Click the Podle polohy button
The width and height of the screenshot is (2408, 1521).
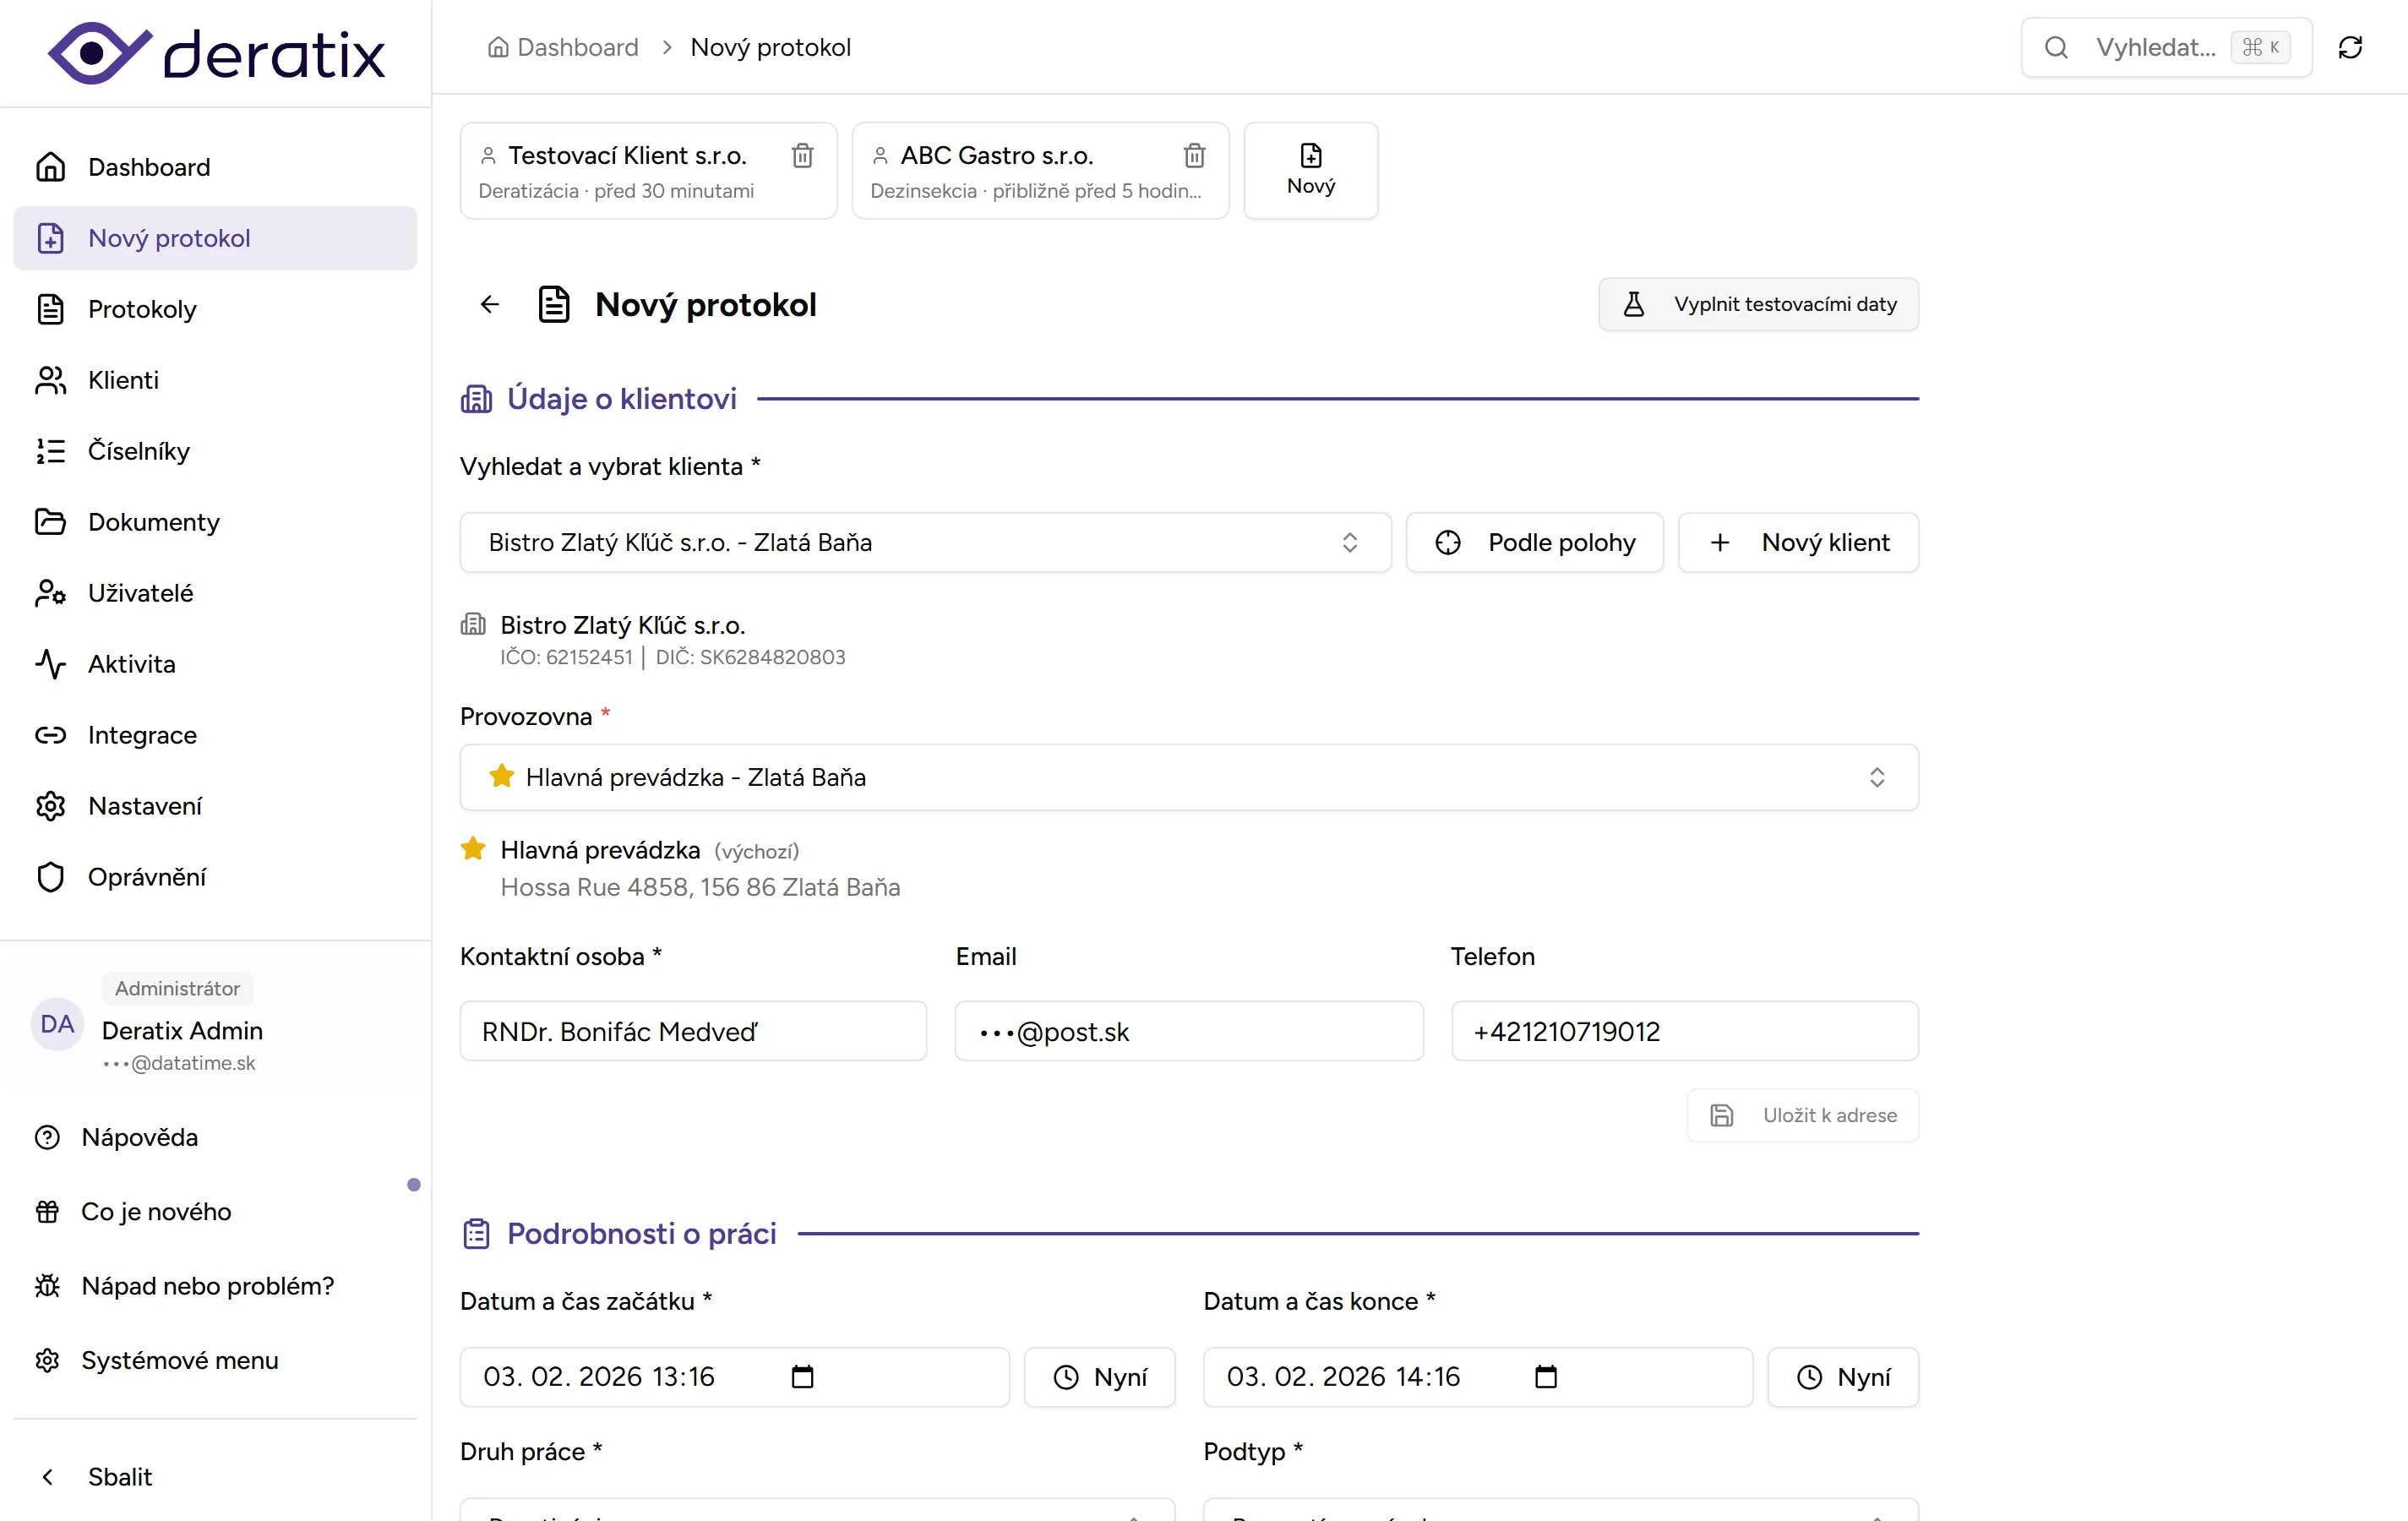point(1534,542)
